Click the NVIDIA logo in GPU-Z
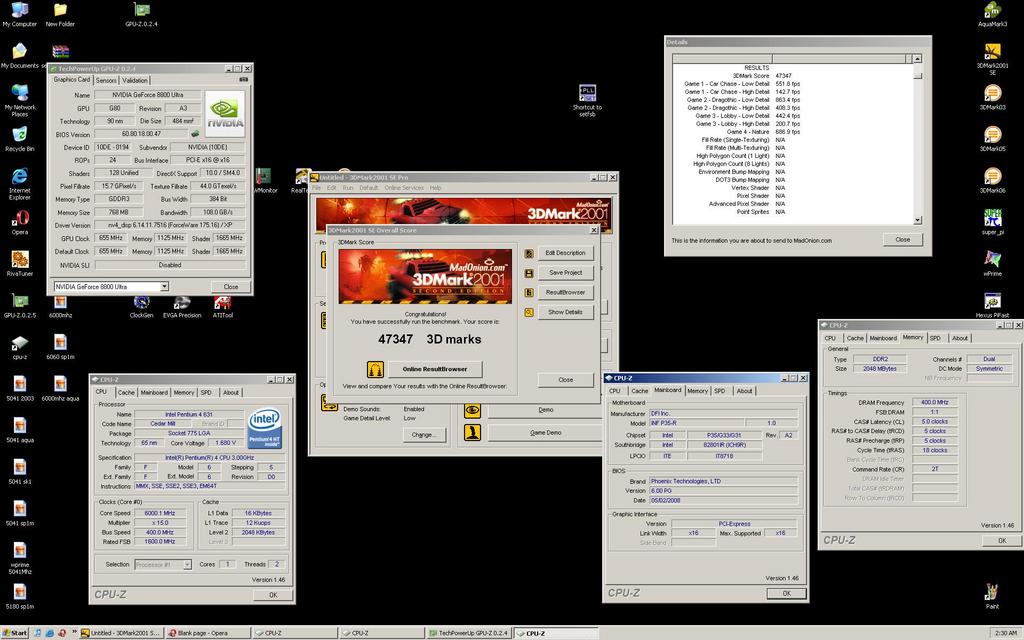Viewport: 1024px width, 640px height. (225, 113)
